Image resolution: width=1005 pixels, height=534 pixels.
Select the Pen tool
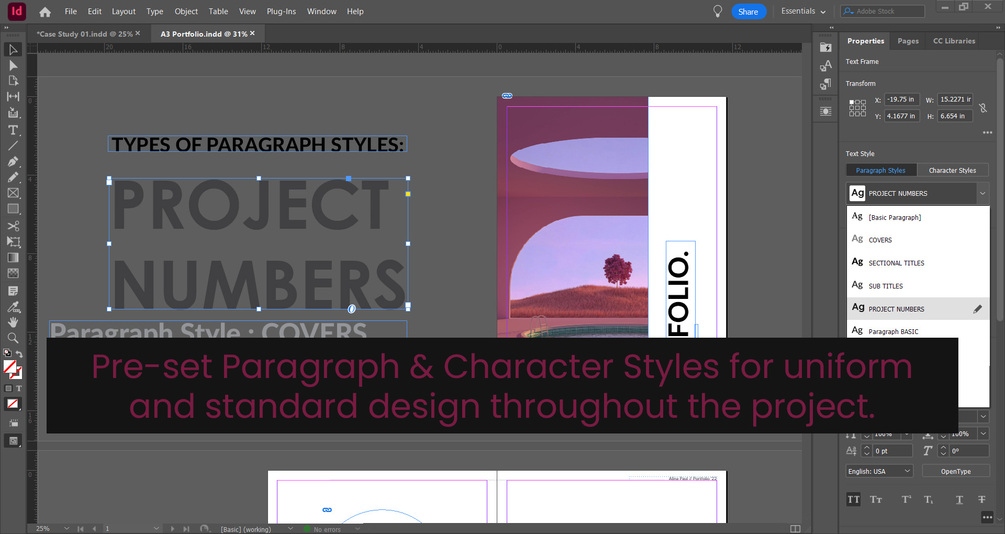13,162
